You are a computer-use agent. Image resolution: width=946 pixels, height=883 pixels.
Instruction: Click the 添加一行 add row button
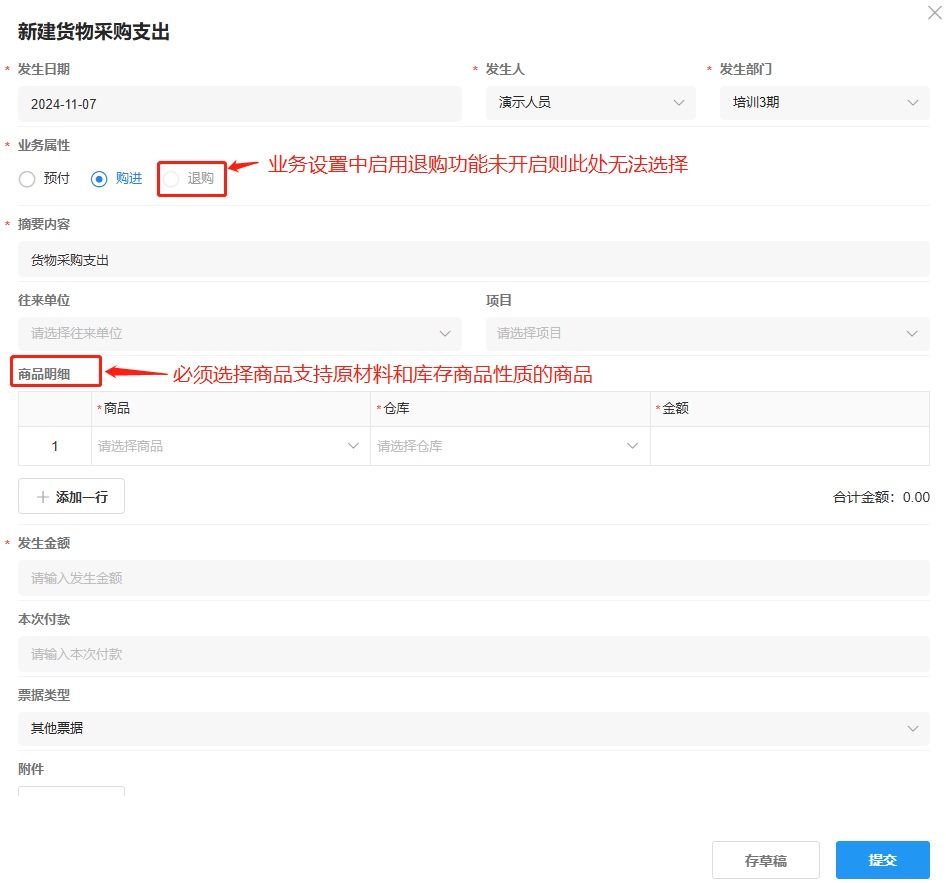(70, 496)
